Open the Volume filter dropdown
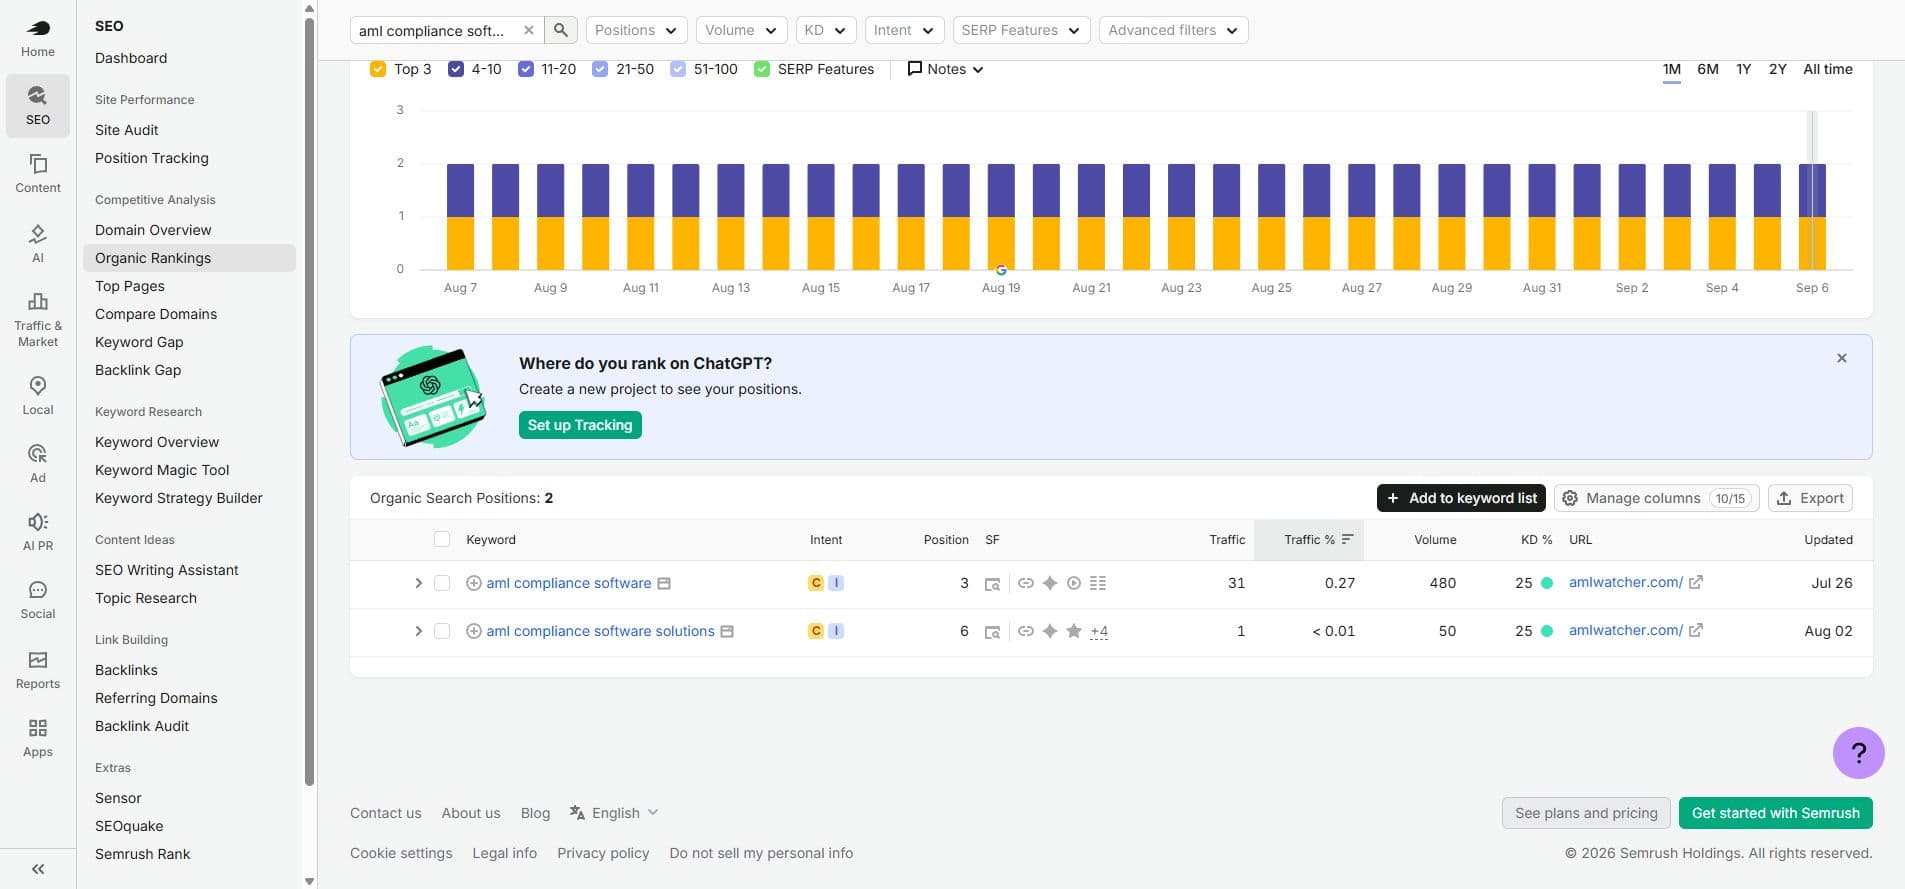 pos(741,30)
